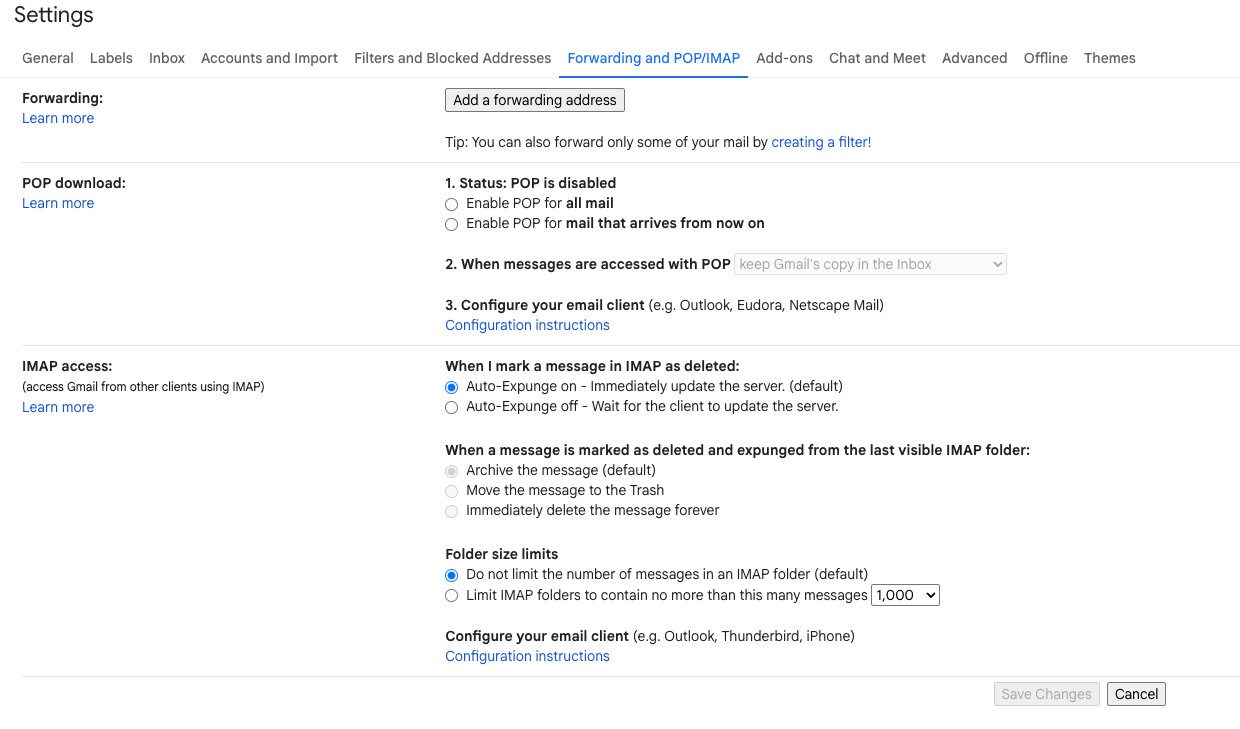Open the Accounts and Import tab

[x=269, y=58]
